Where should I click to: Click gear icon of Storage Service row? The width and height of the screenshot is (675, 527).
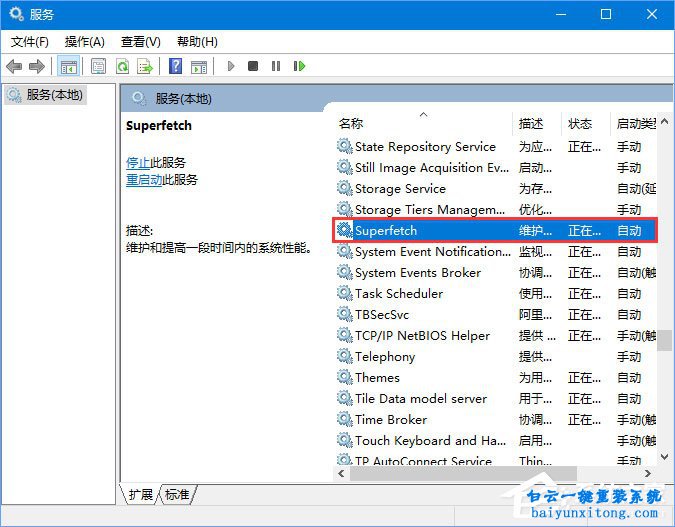(x=344, y=188)
